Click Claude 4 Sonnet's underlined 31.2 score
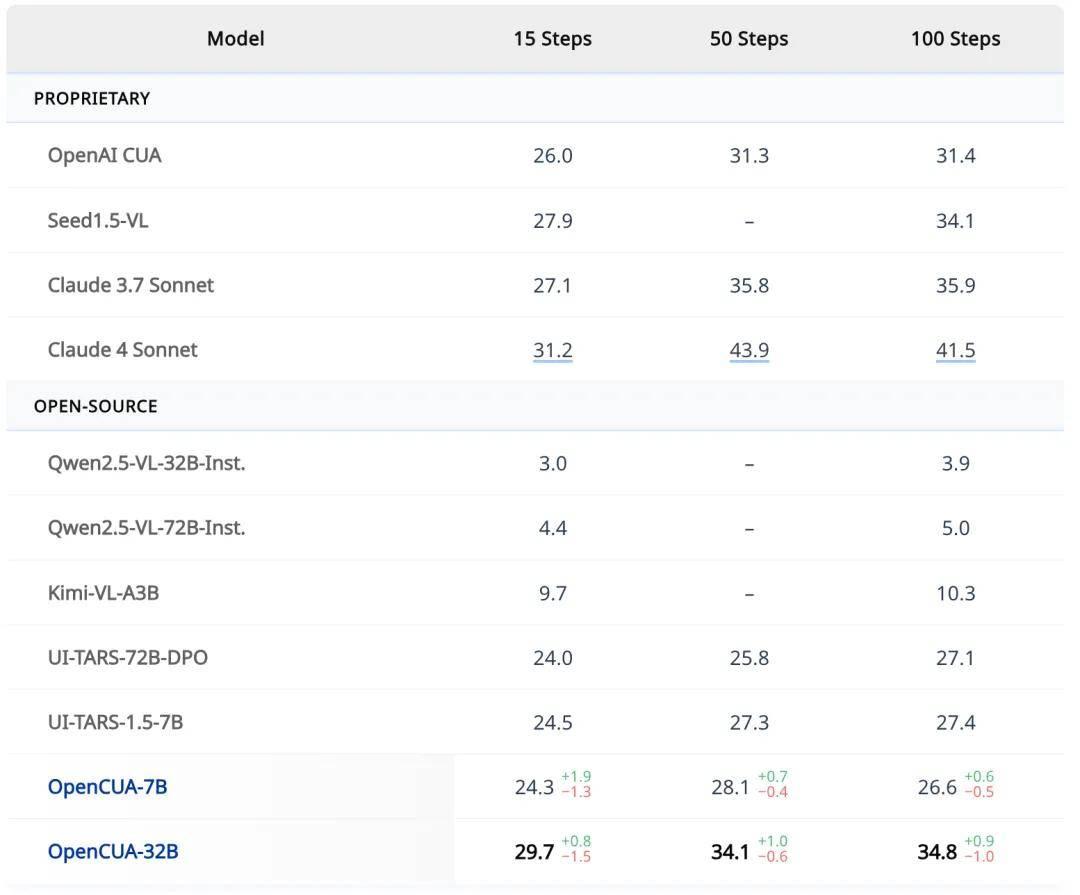The image size is (1080, 895). 552,351
